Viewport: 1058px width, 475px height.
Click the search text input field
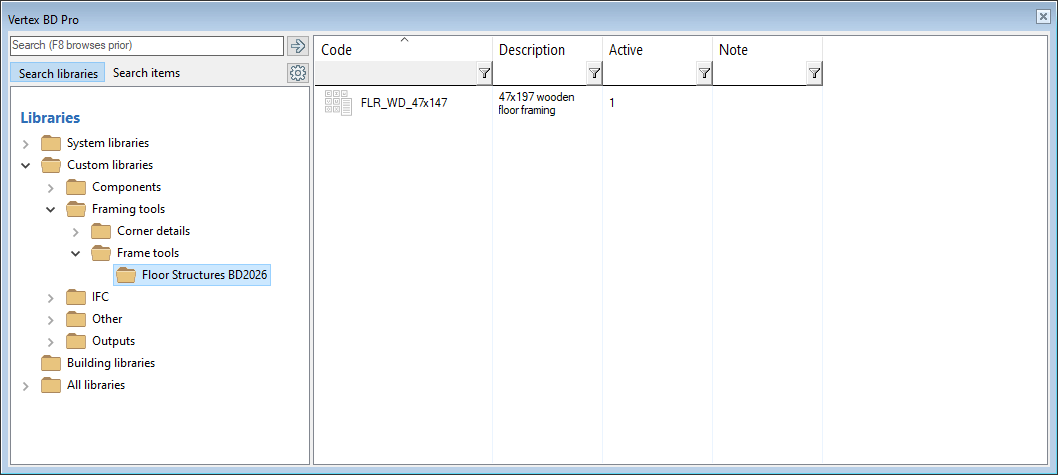[x=146, y=46]
